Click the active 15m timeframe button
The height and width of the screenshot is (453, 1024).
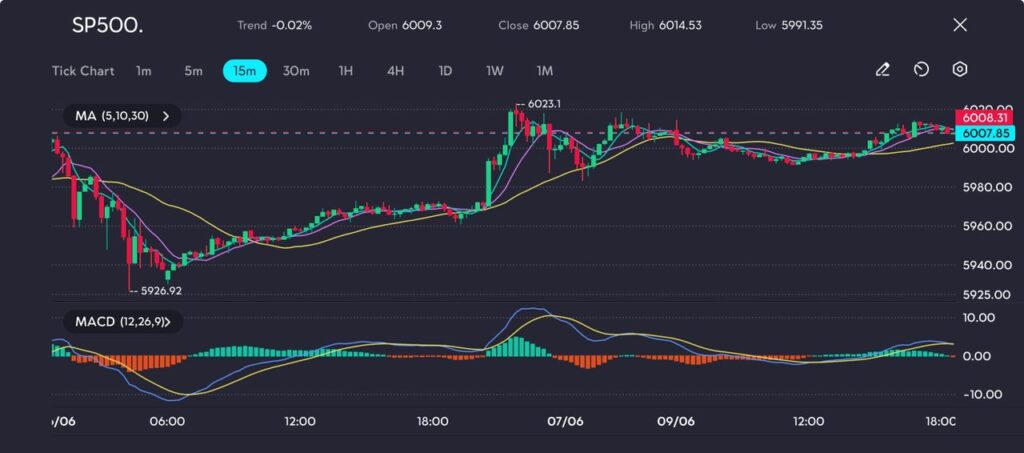(x=244, y=71)
